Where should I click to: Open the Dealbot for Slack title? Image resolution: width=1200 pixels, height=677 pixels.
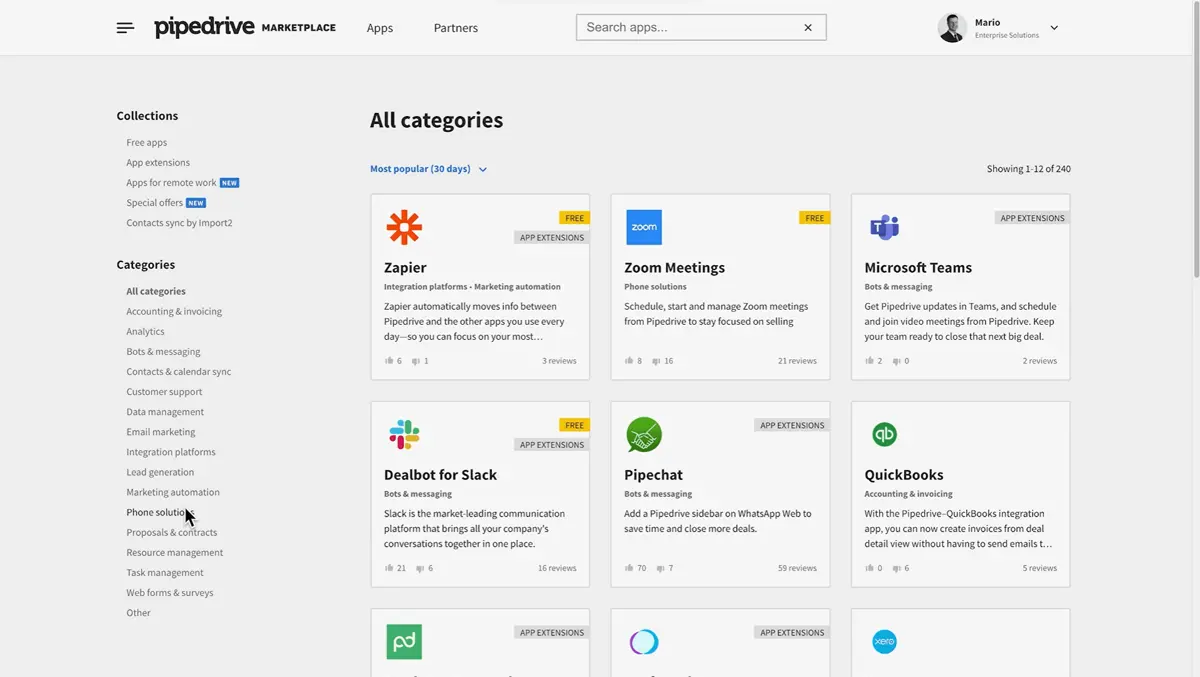[440, 475]
